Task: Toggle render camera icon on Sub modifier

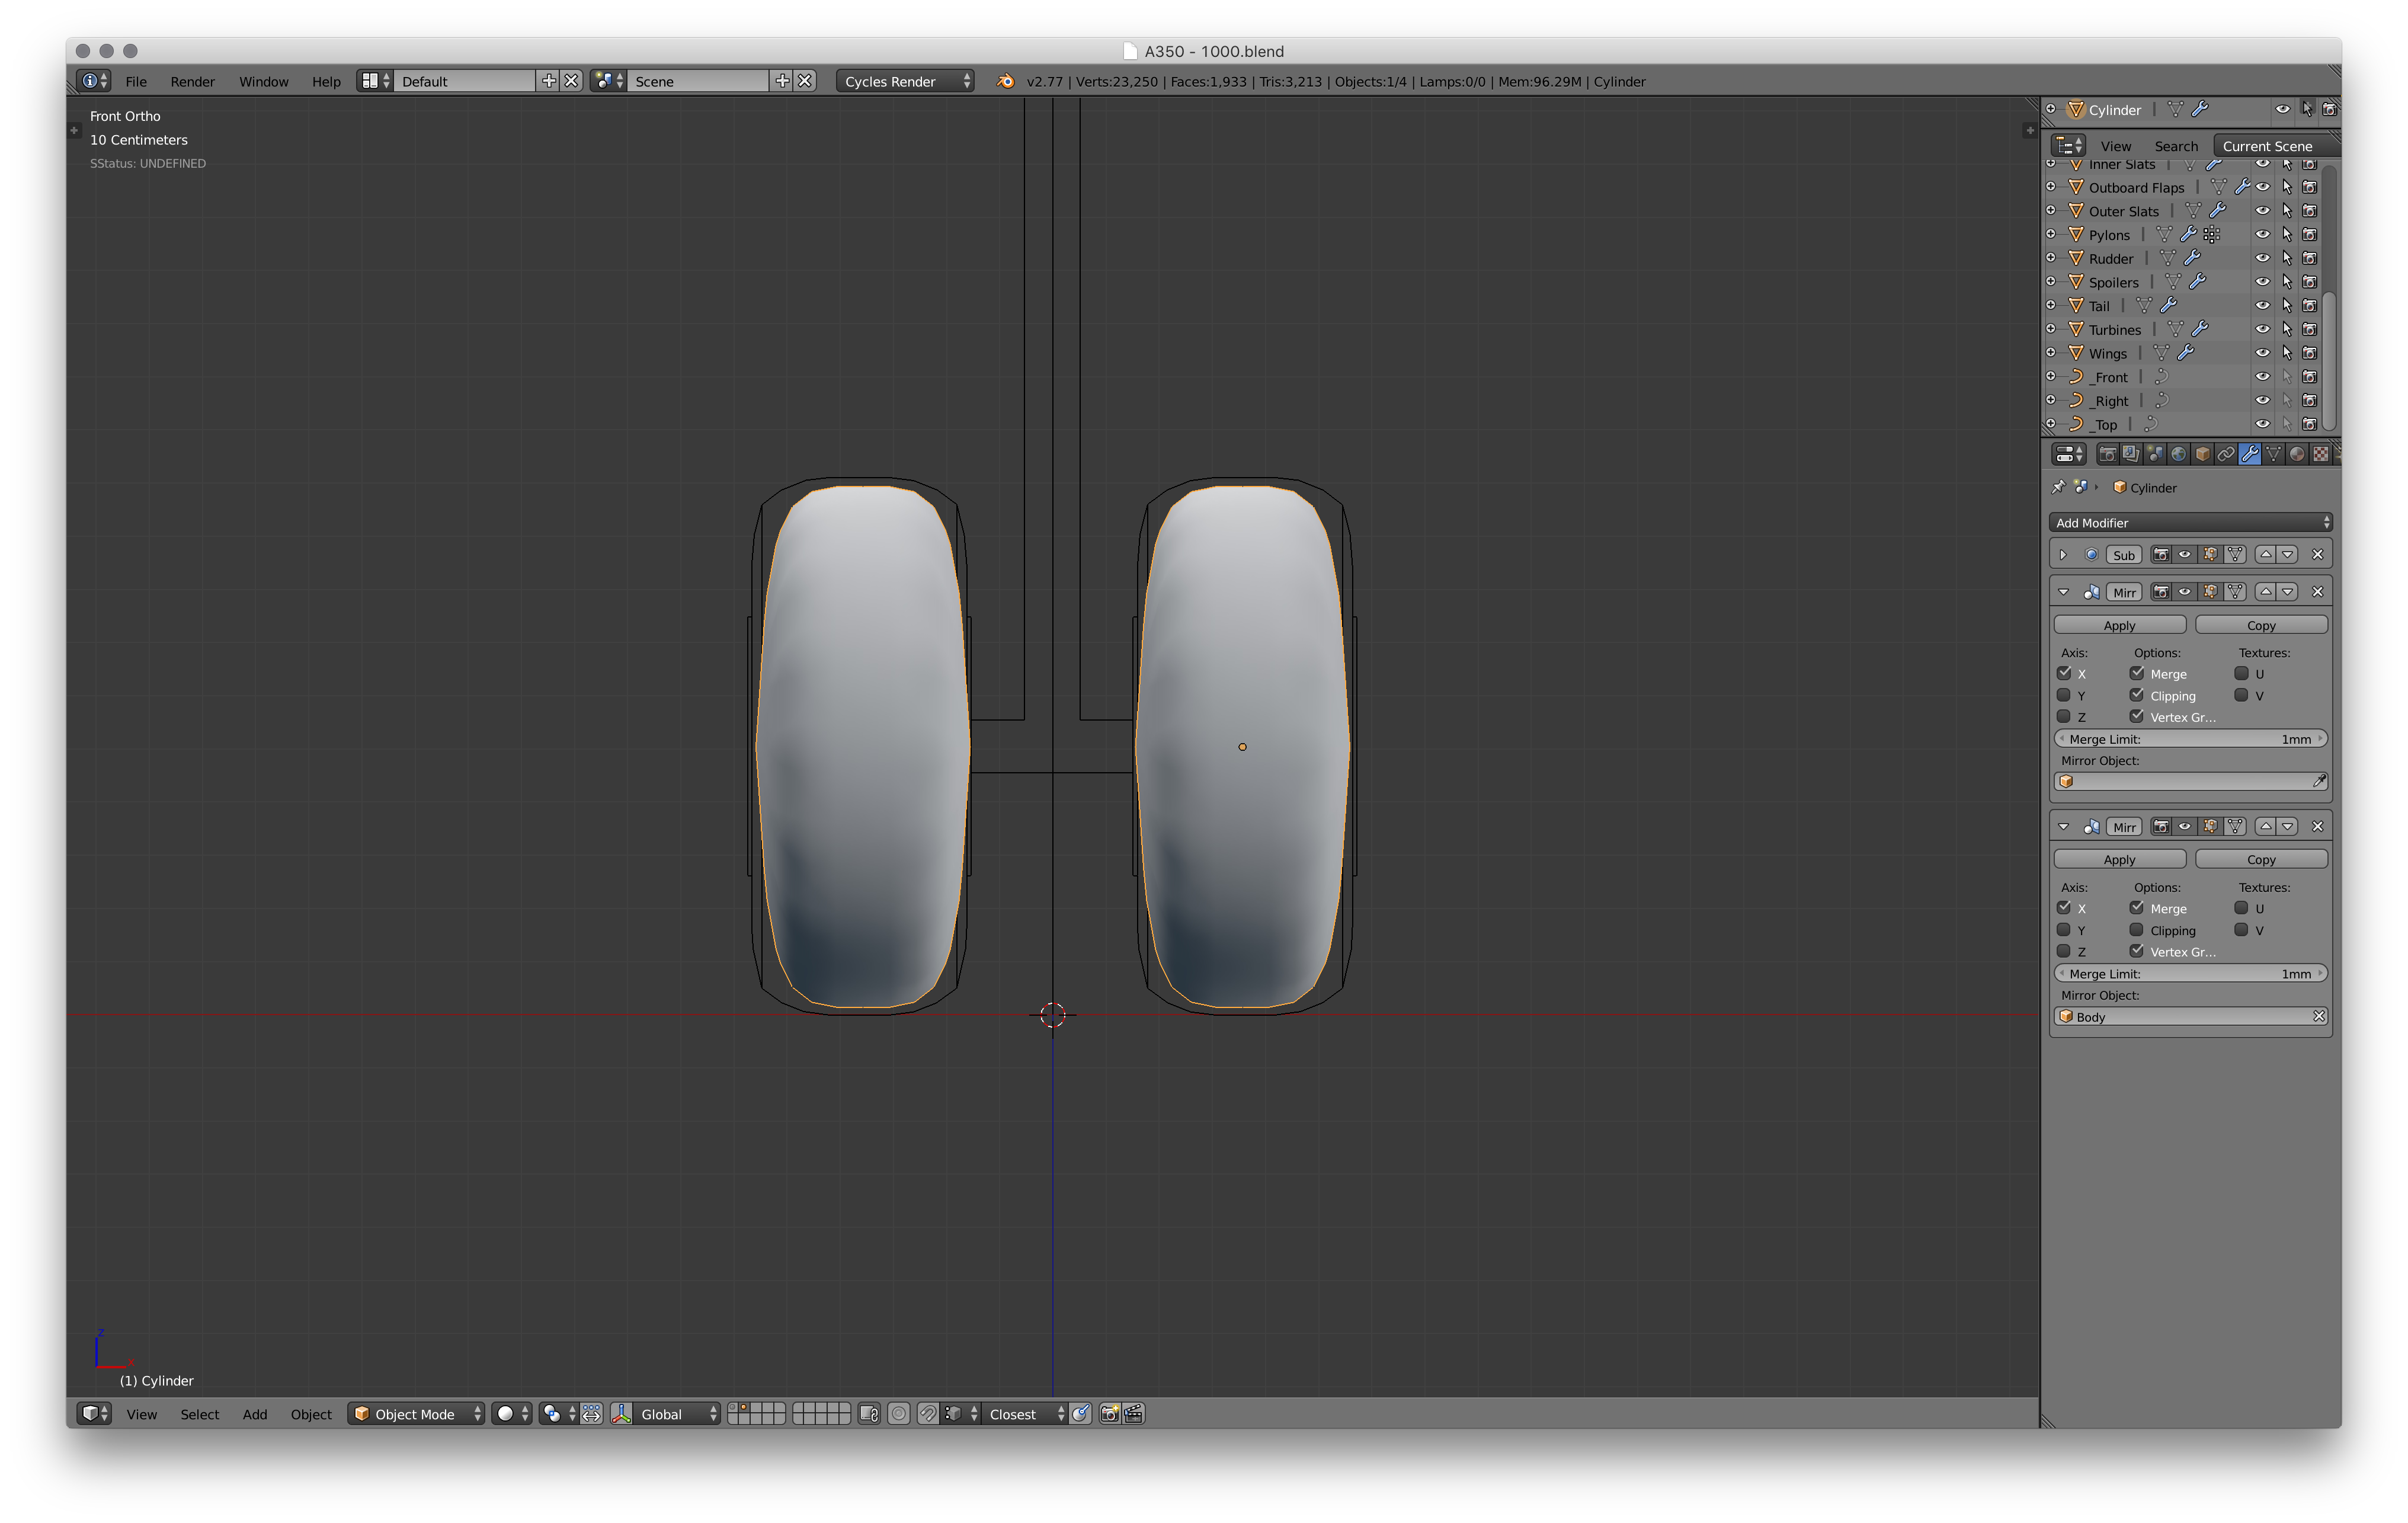Action: (x=2161, y=554)
